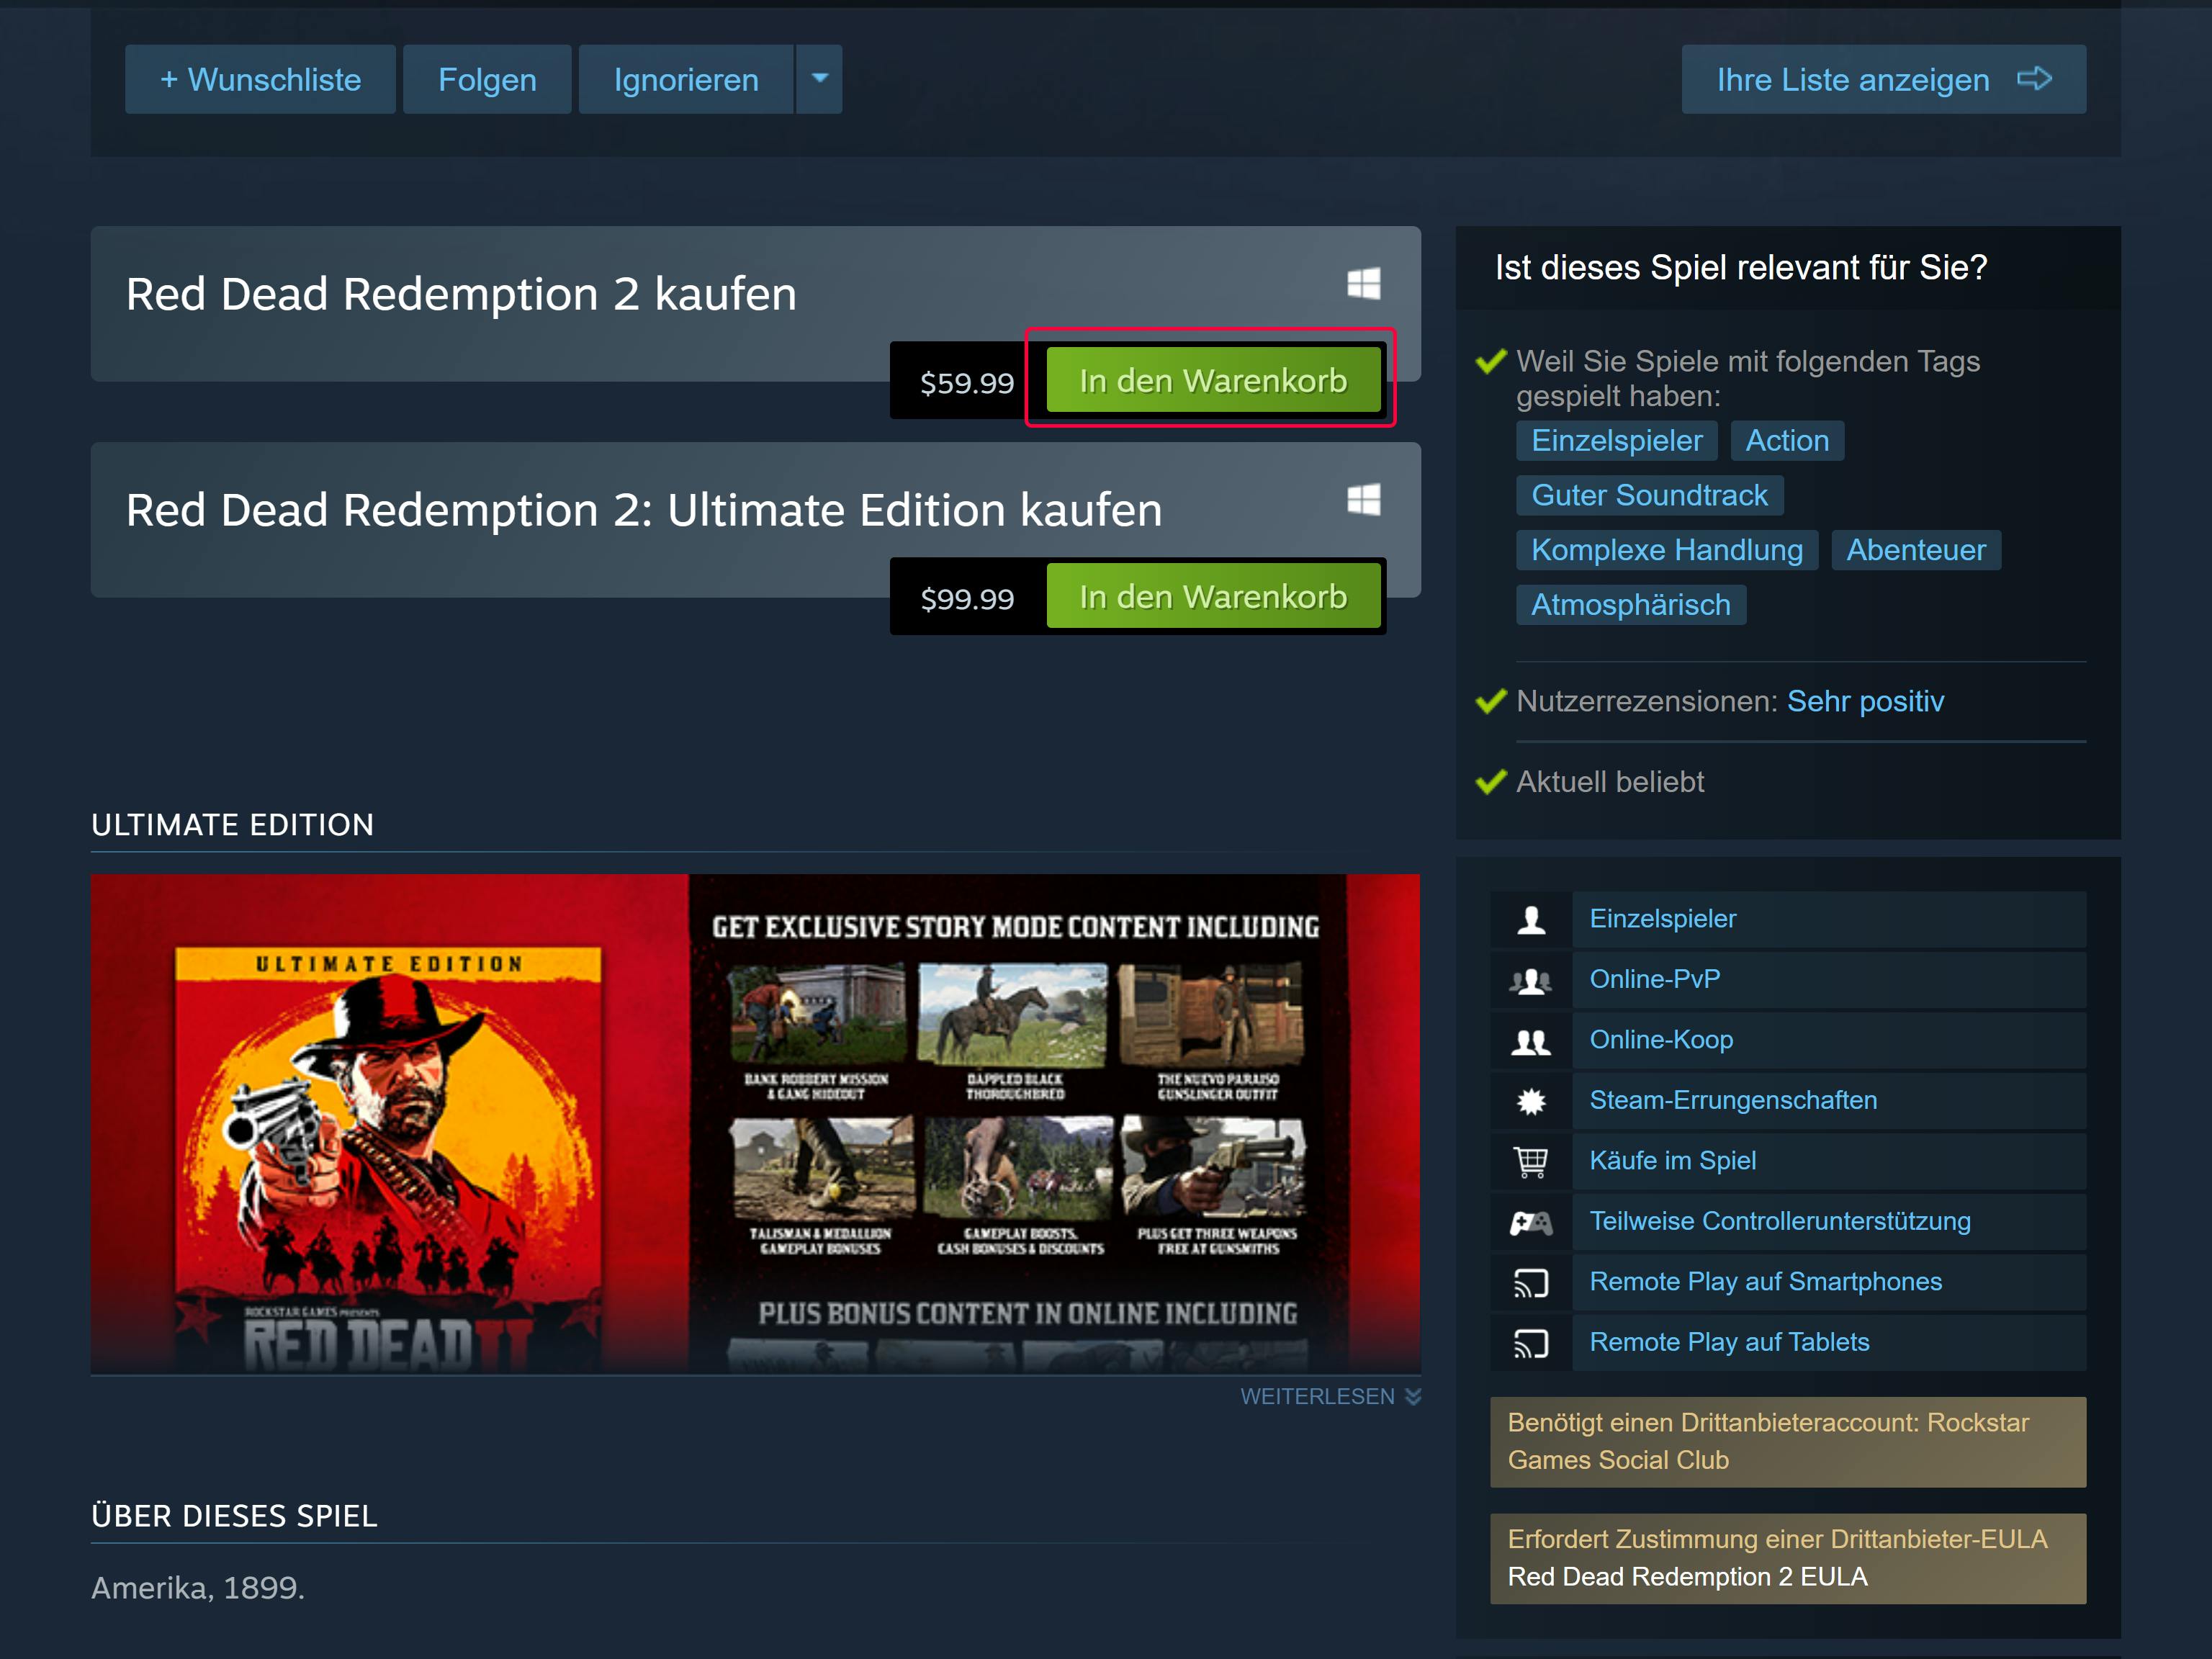Add the game to your Wunschliste
Screen dimensions: 2212x1659
(260, 79)
